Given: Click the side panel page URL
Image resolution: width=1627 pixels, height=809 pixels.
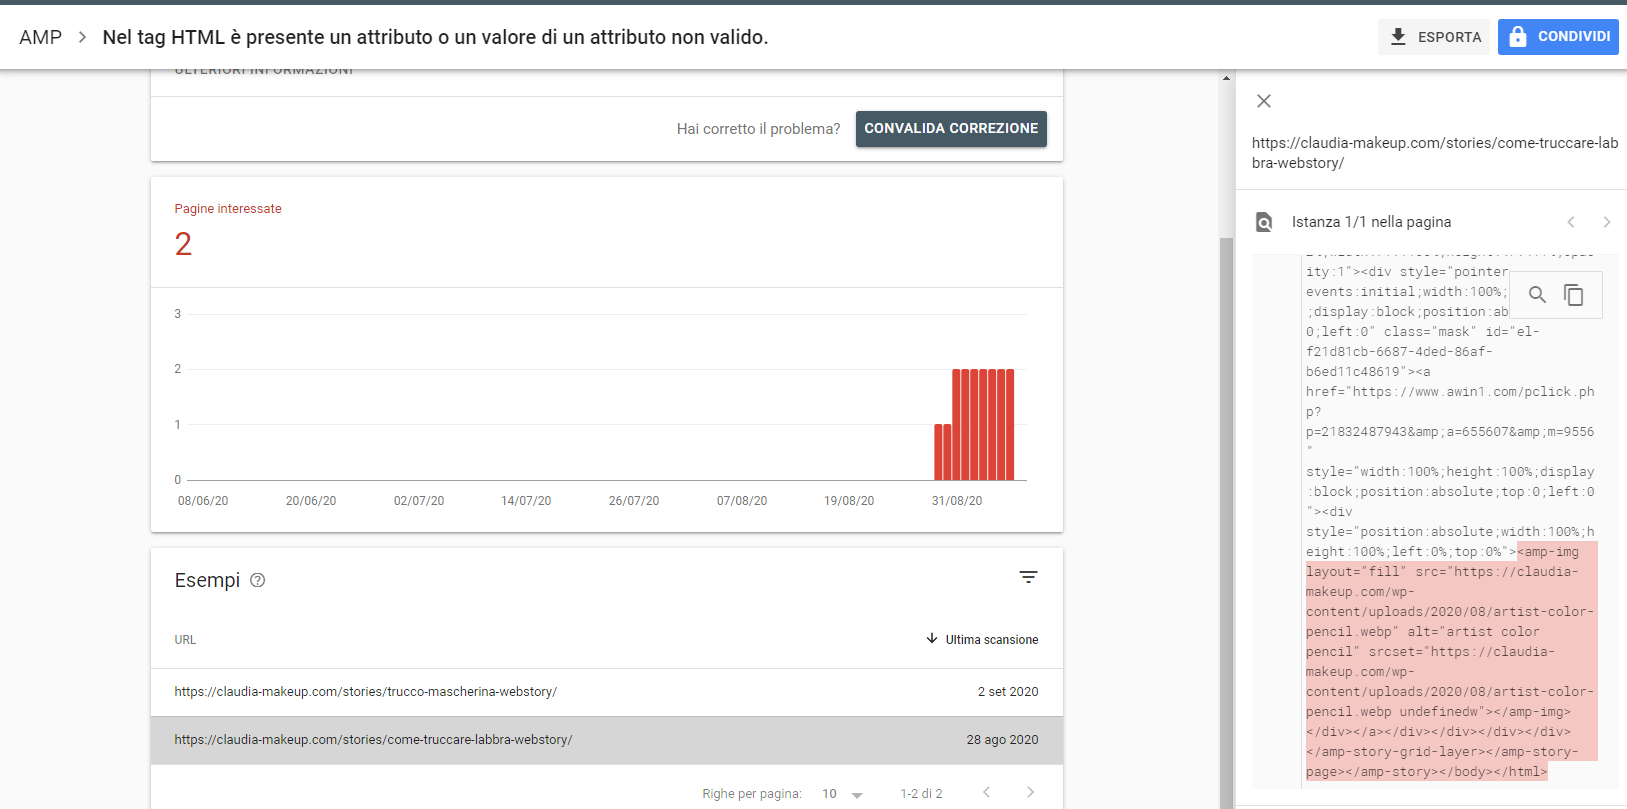Looking at the screenshot, I should [1435, 153].
